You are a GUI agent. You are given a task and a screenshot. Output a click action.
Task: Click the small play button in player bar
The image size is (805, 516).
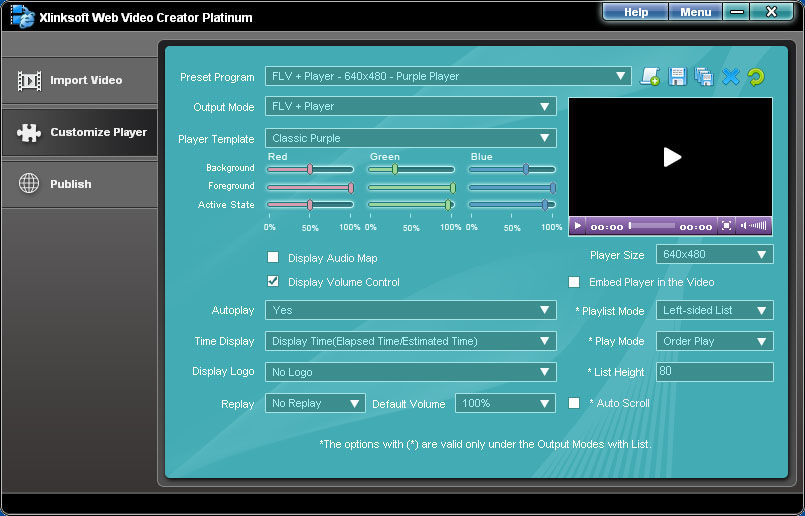(x=578, y=225)
